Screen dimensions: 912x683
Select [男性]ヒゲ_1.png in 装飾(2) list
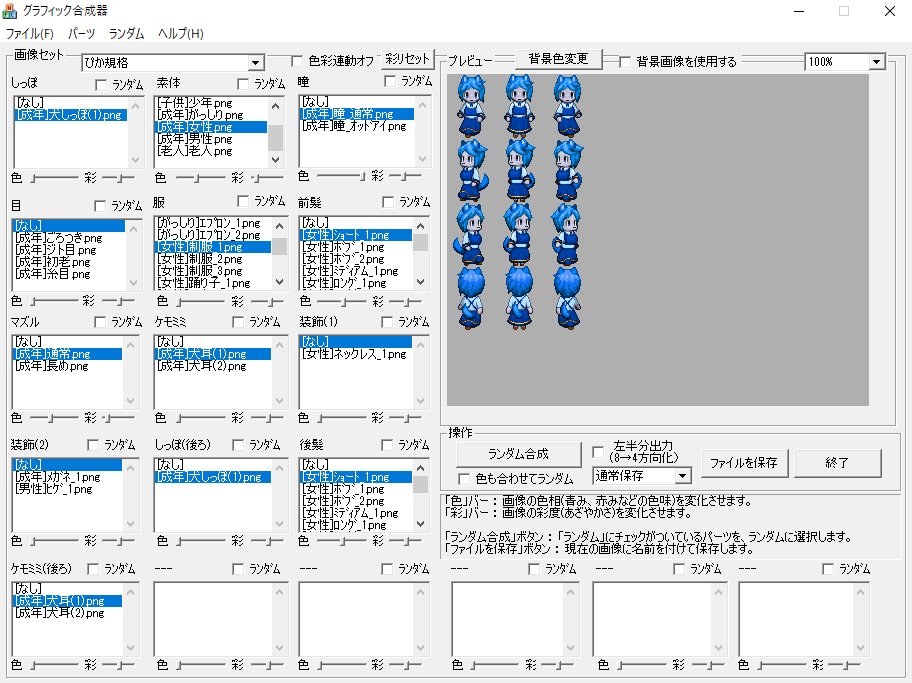pos(67,489)
